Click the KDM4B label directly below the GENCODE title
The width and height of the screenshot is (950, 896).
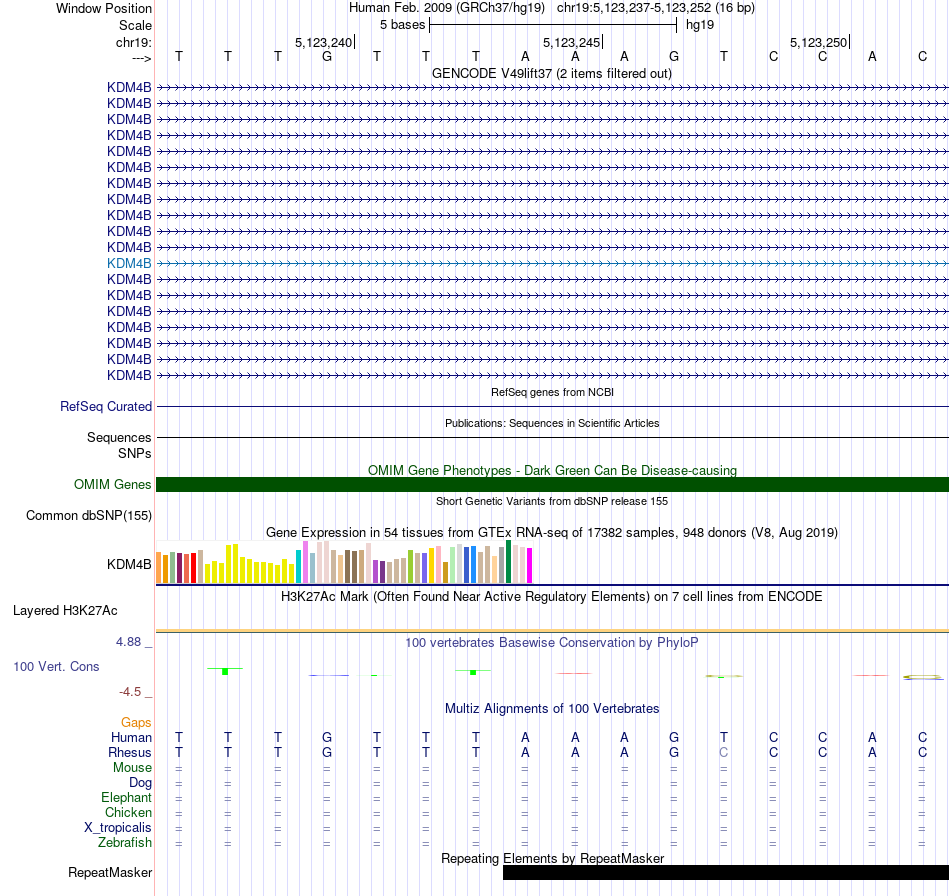point(129,88)
